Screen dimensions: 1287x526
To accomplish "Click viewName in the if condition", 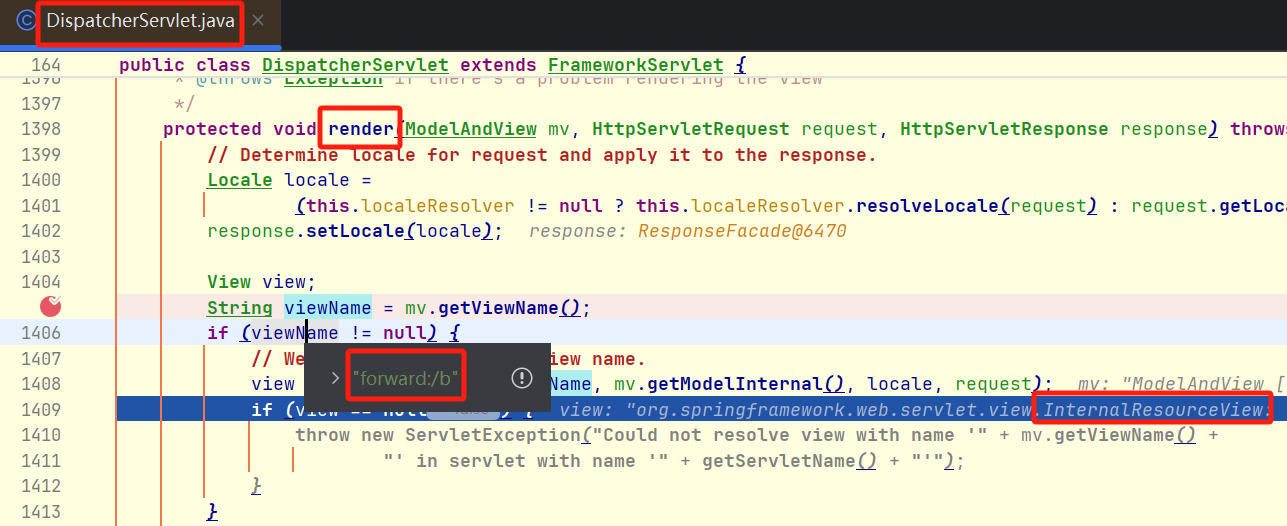I will point(294,333).
